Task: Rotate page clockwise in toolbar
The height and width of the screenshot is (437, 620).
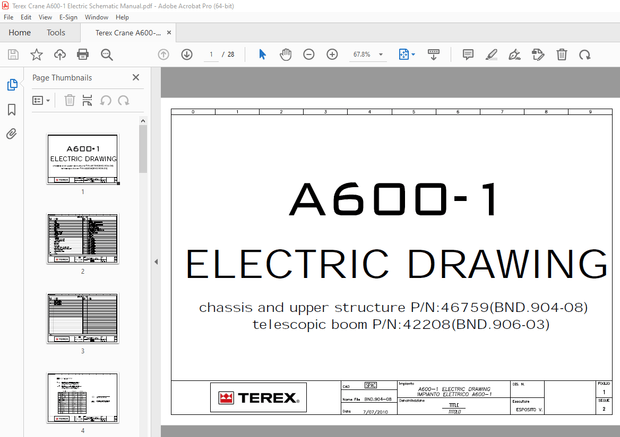Action: click(x=585, y=55)
